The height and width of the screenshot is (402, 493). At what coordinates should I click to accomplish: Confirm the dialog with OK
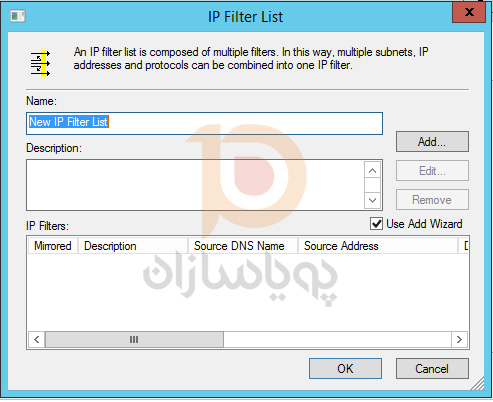coord(345,368)
